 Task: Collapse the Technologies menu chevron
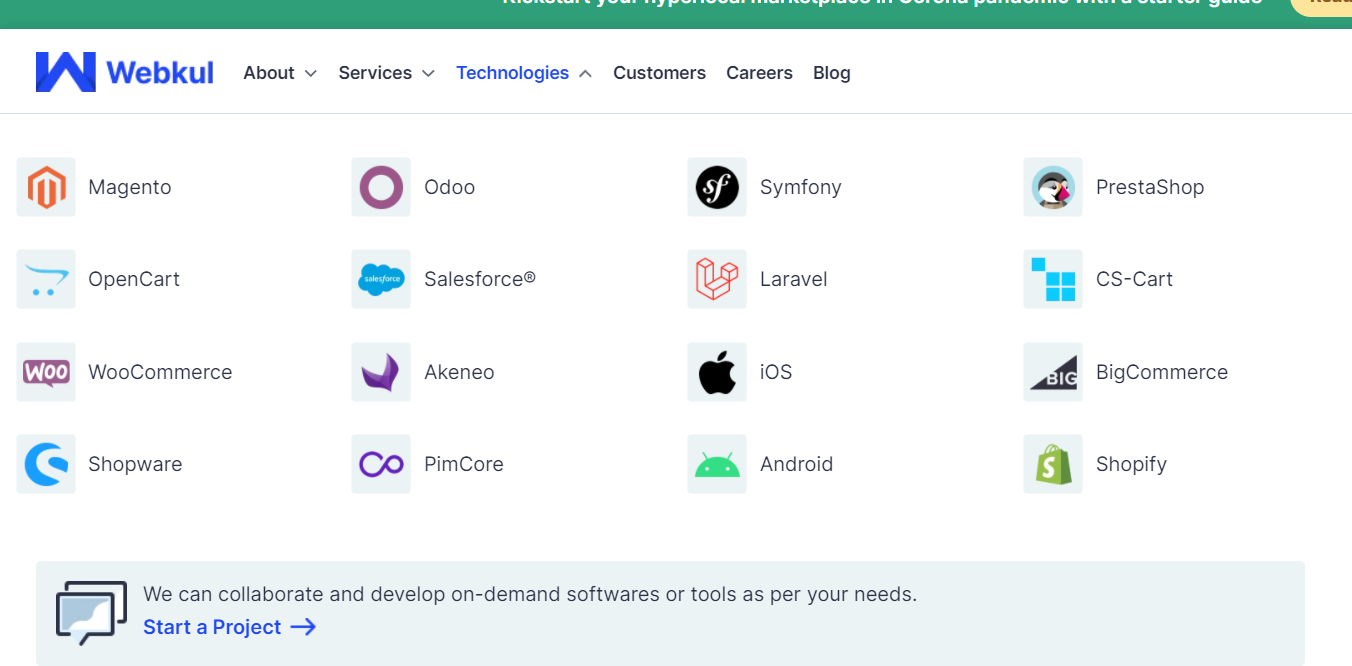coord(585,73)
